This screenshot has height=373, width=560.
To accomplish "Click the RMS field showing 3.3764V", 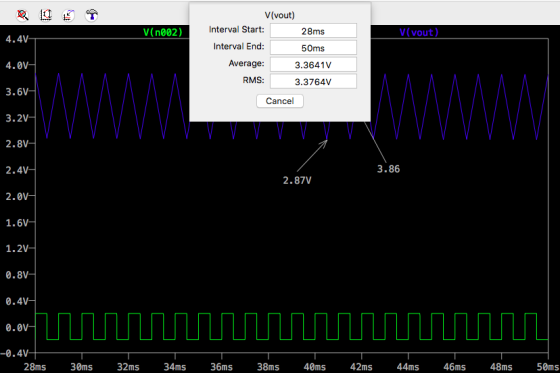I will 313,81.
